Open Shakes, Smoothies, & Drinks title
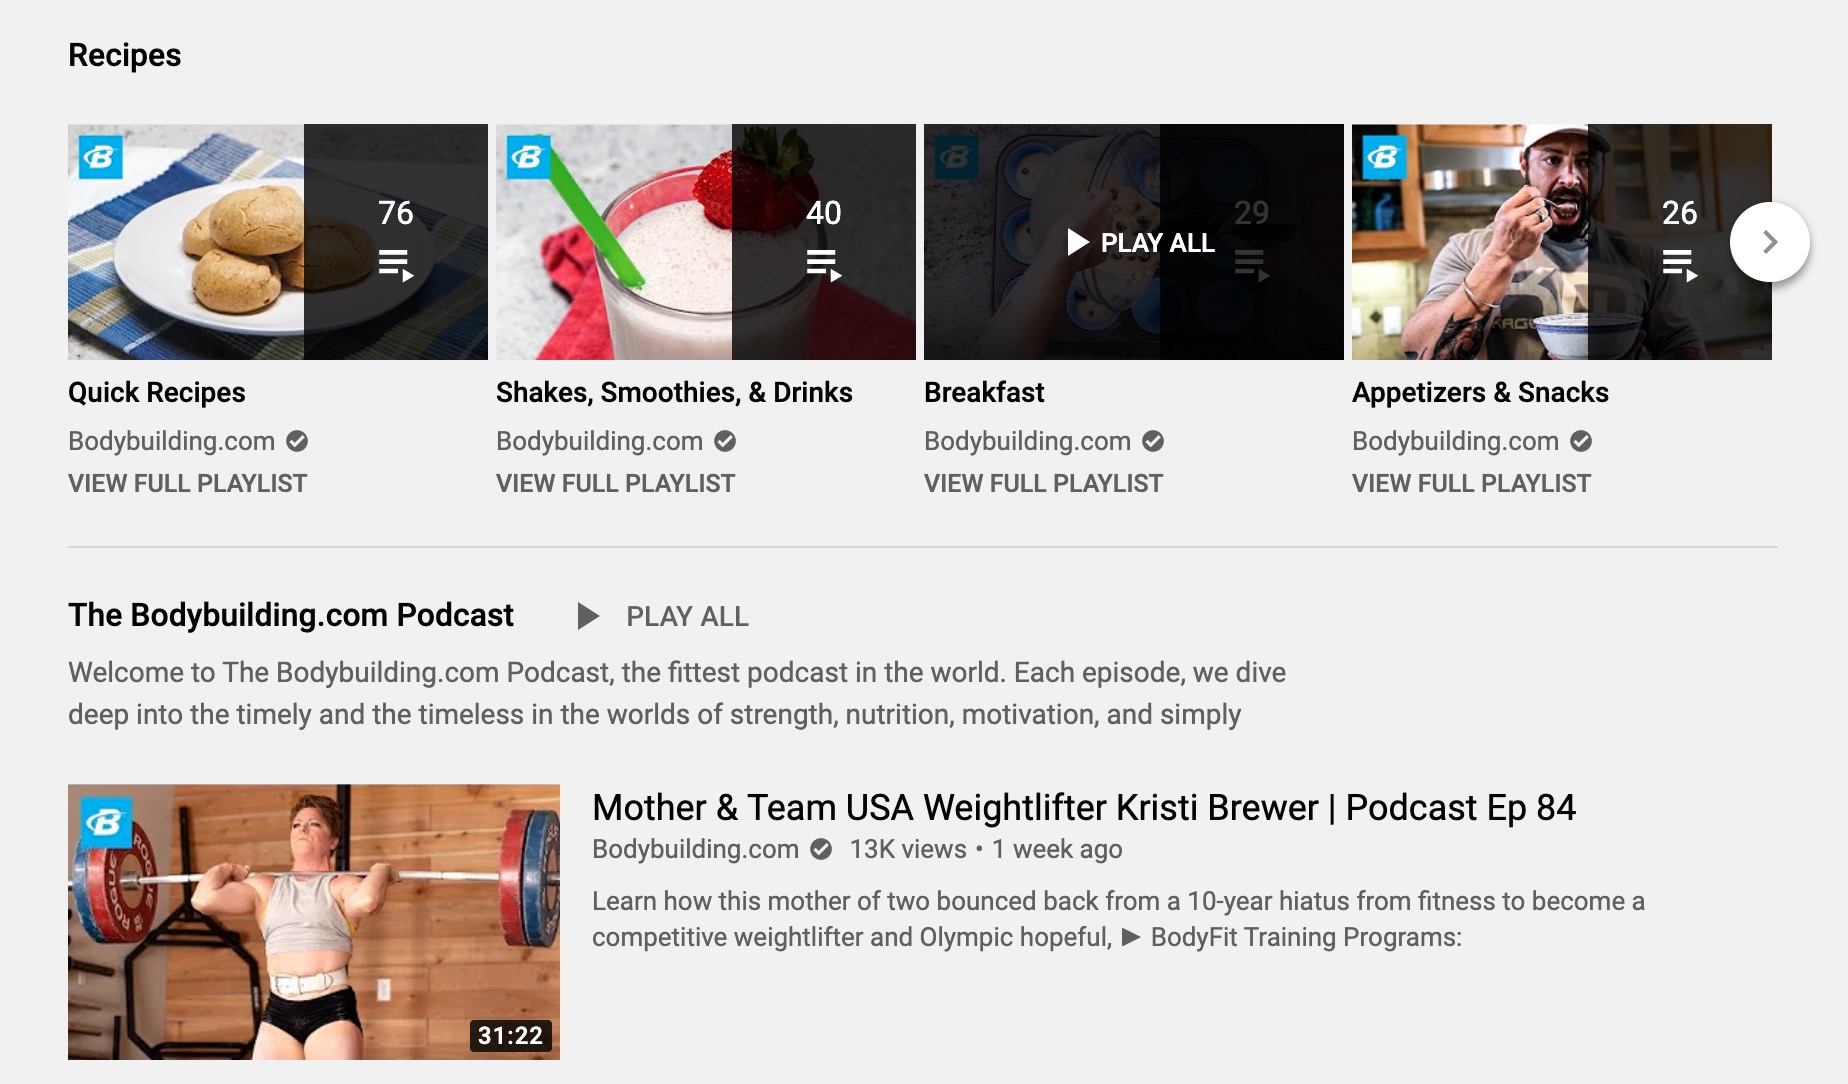 point(674,392)
